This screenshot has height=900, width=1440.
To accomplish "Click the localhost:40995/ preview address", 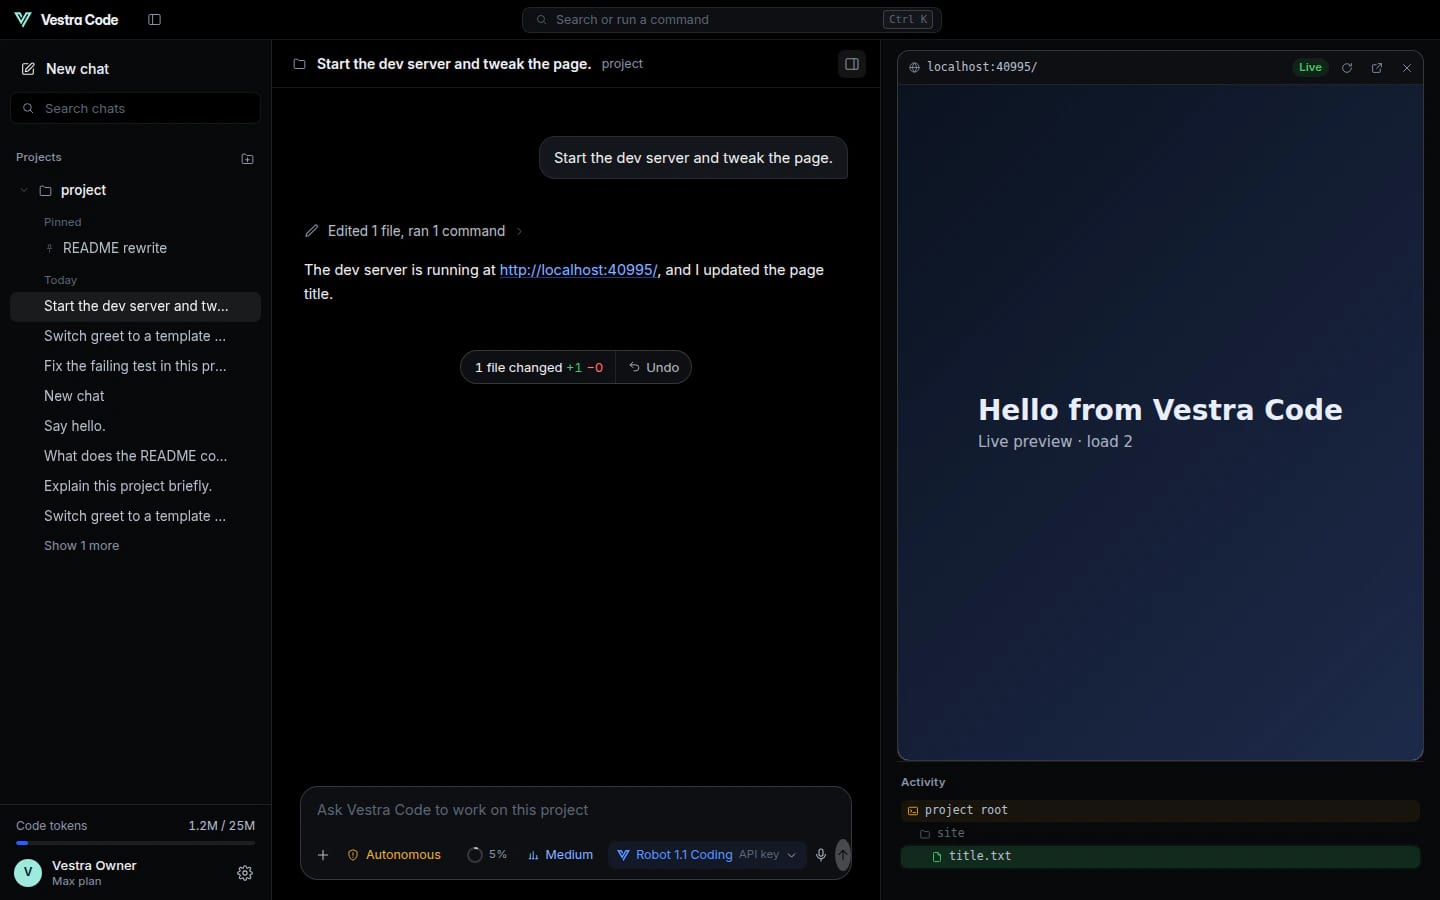I will coord(982,67).
